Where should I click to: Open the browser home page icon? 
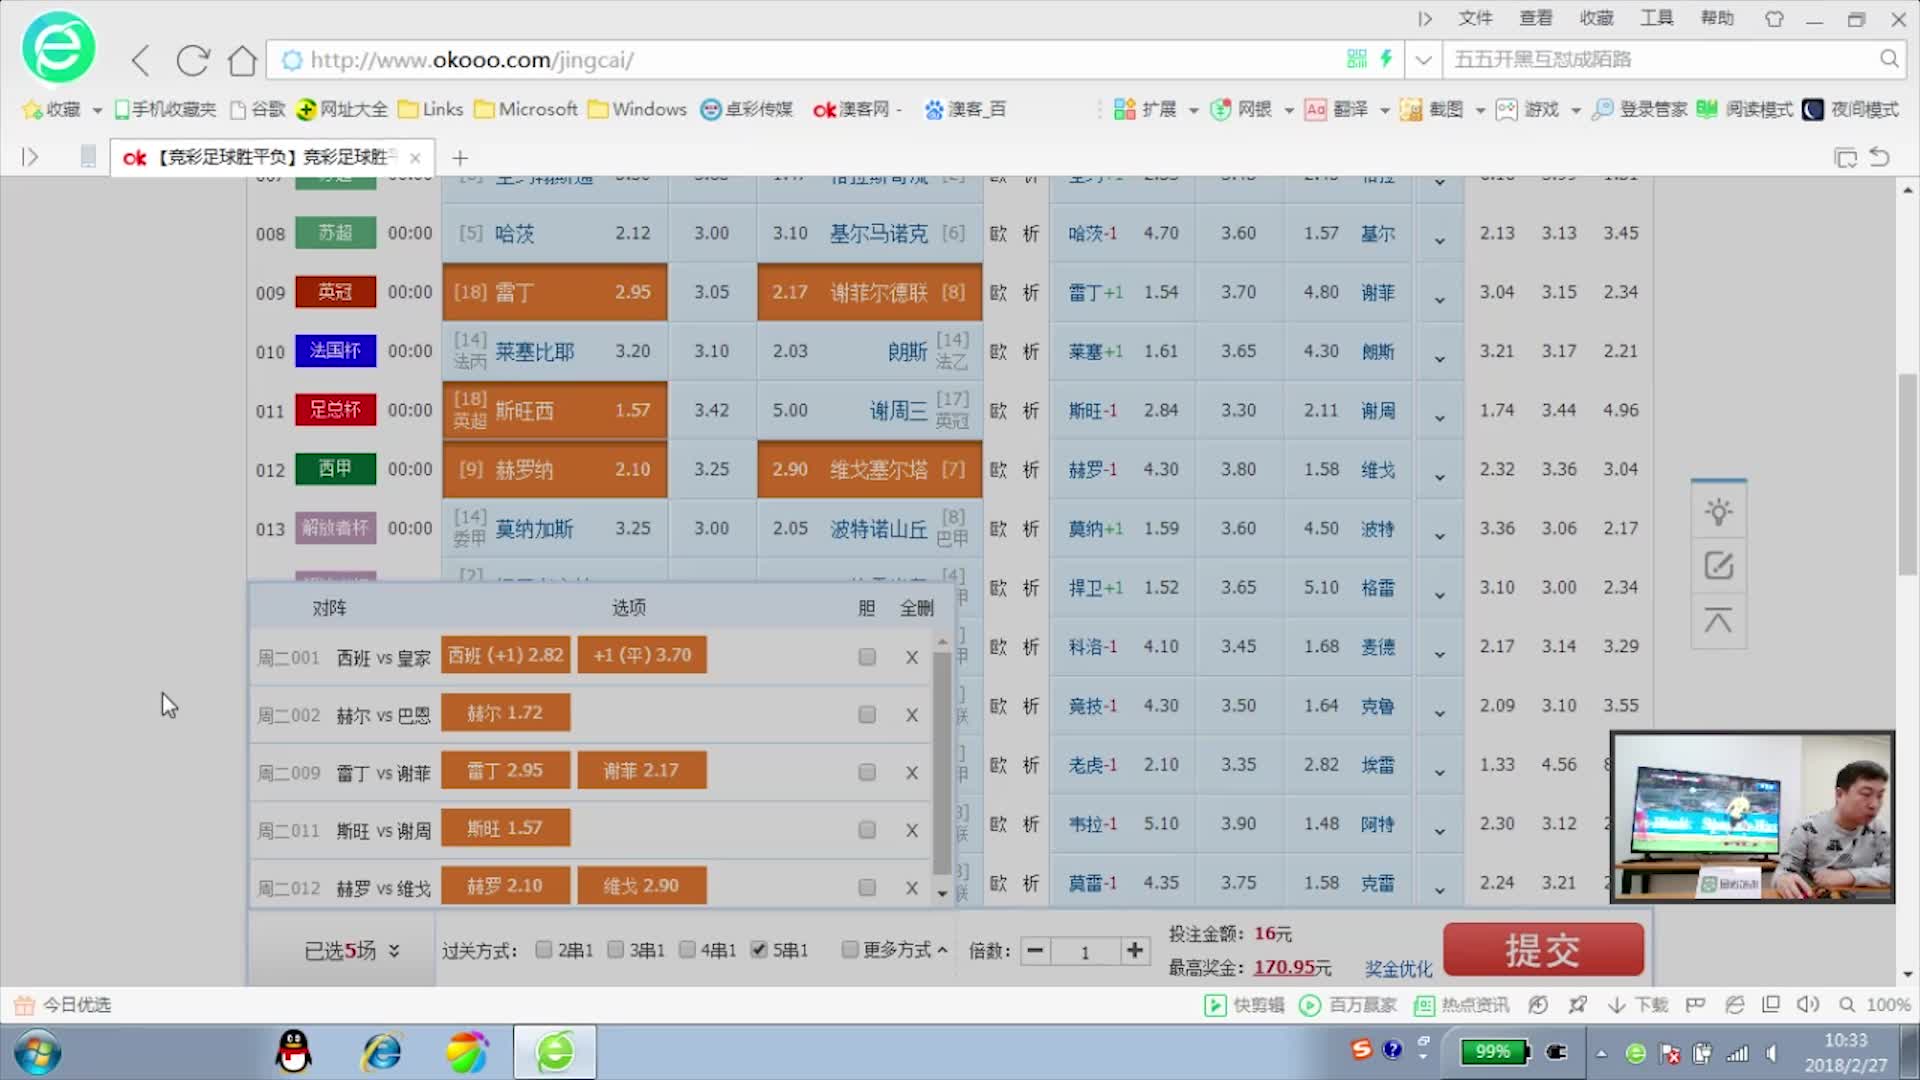click(x=243, y=60)
